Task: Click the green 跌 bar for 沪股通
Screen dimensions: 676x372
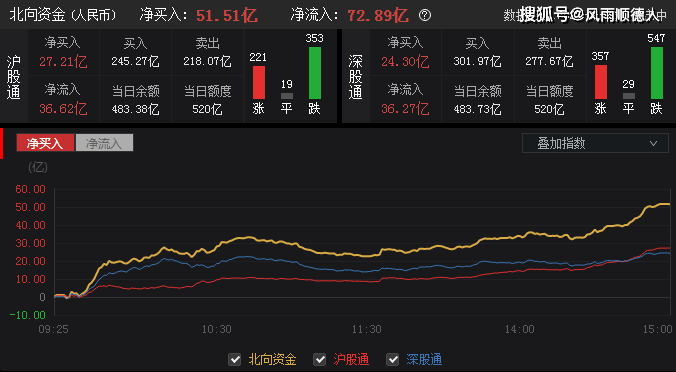Action: pyautogui.click(x=315, y=73)
